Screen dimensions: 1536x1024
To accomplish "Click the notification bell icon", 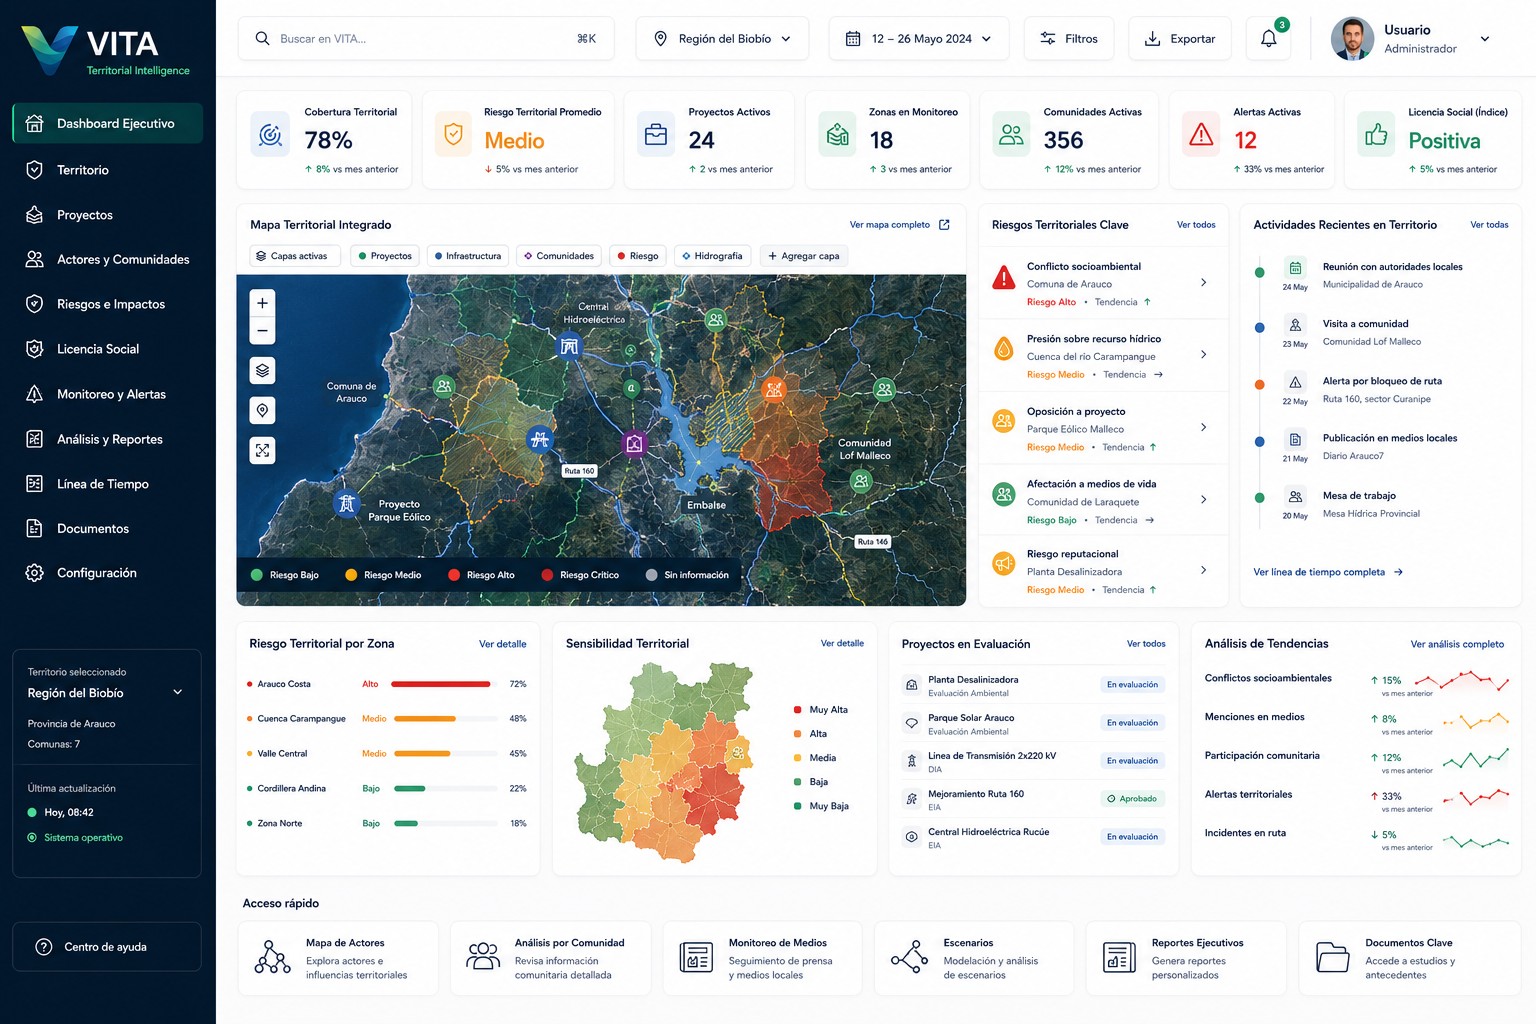I will pos(1268,39).
